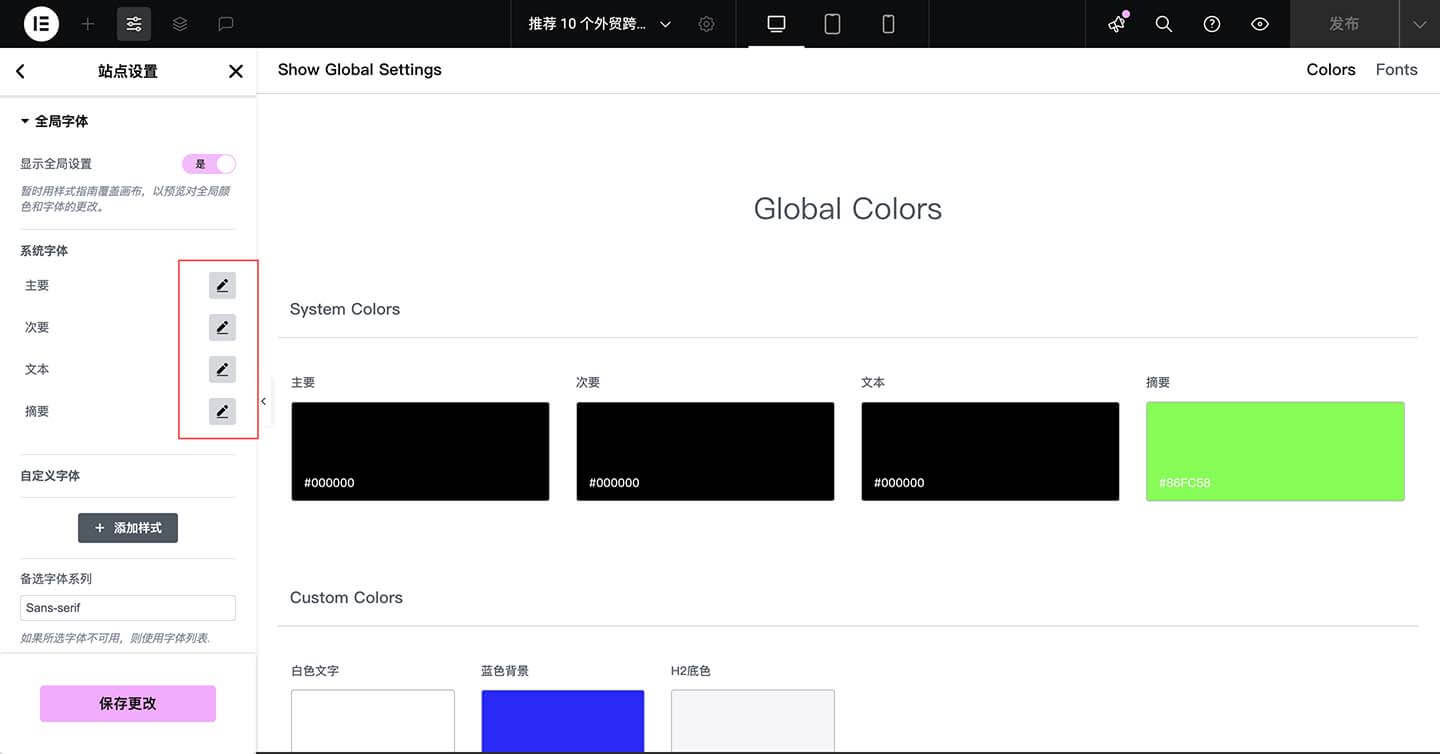
Task: Switch to the Colors tab
Action: tap(1331, 70)
